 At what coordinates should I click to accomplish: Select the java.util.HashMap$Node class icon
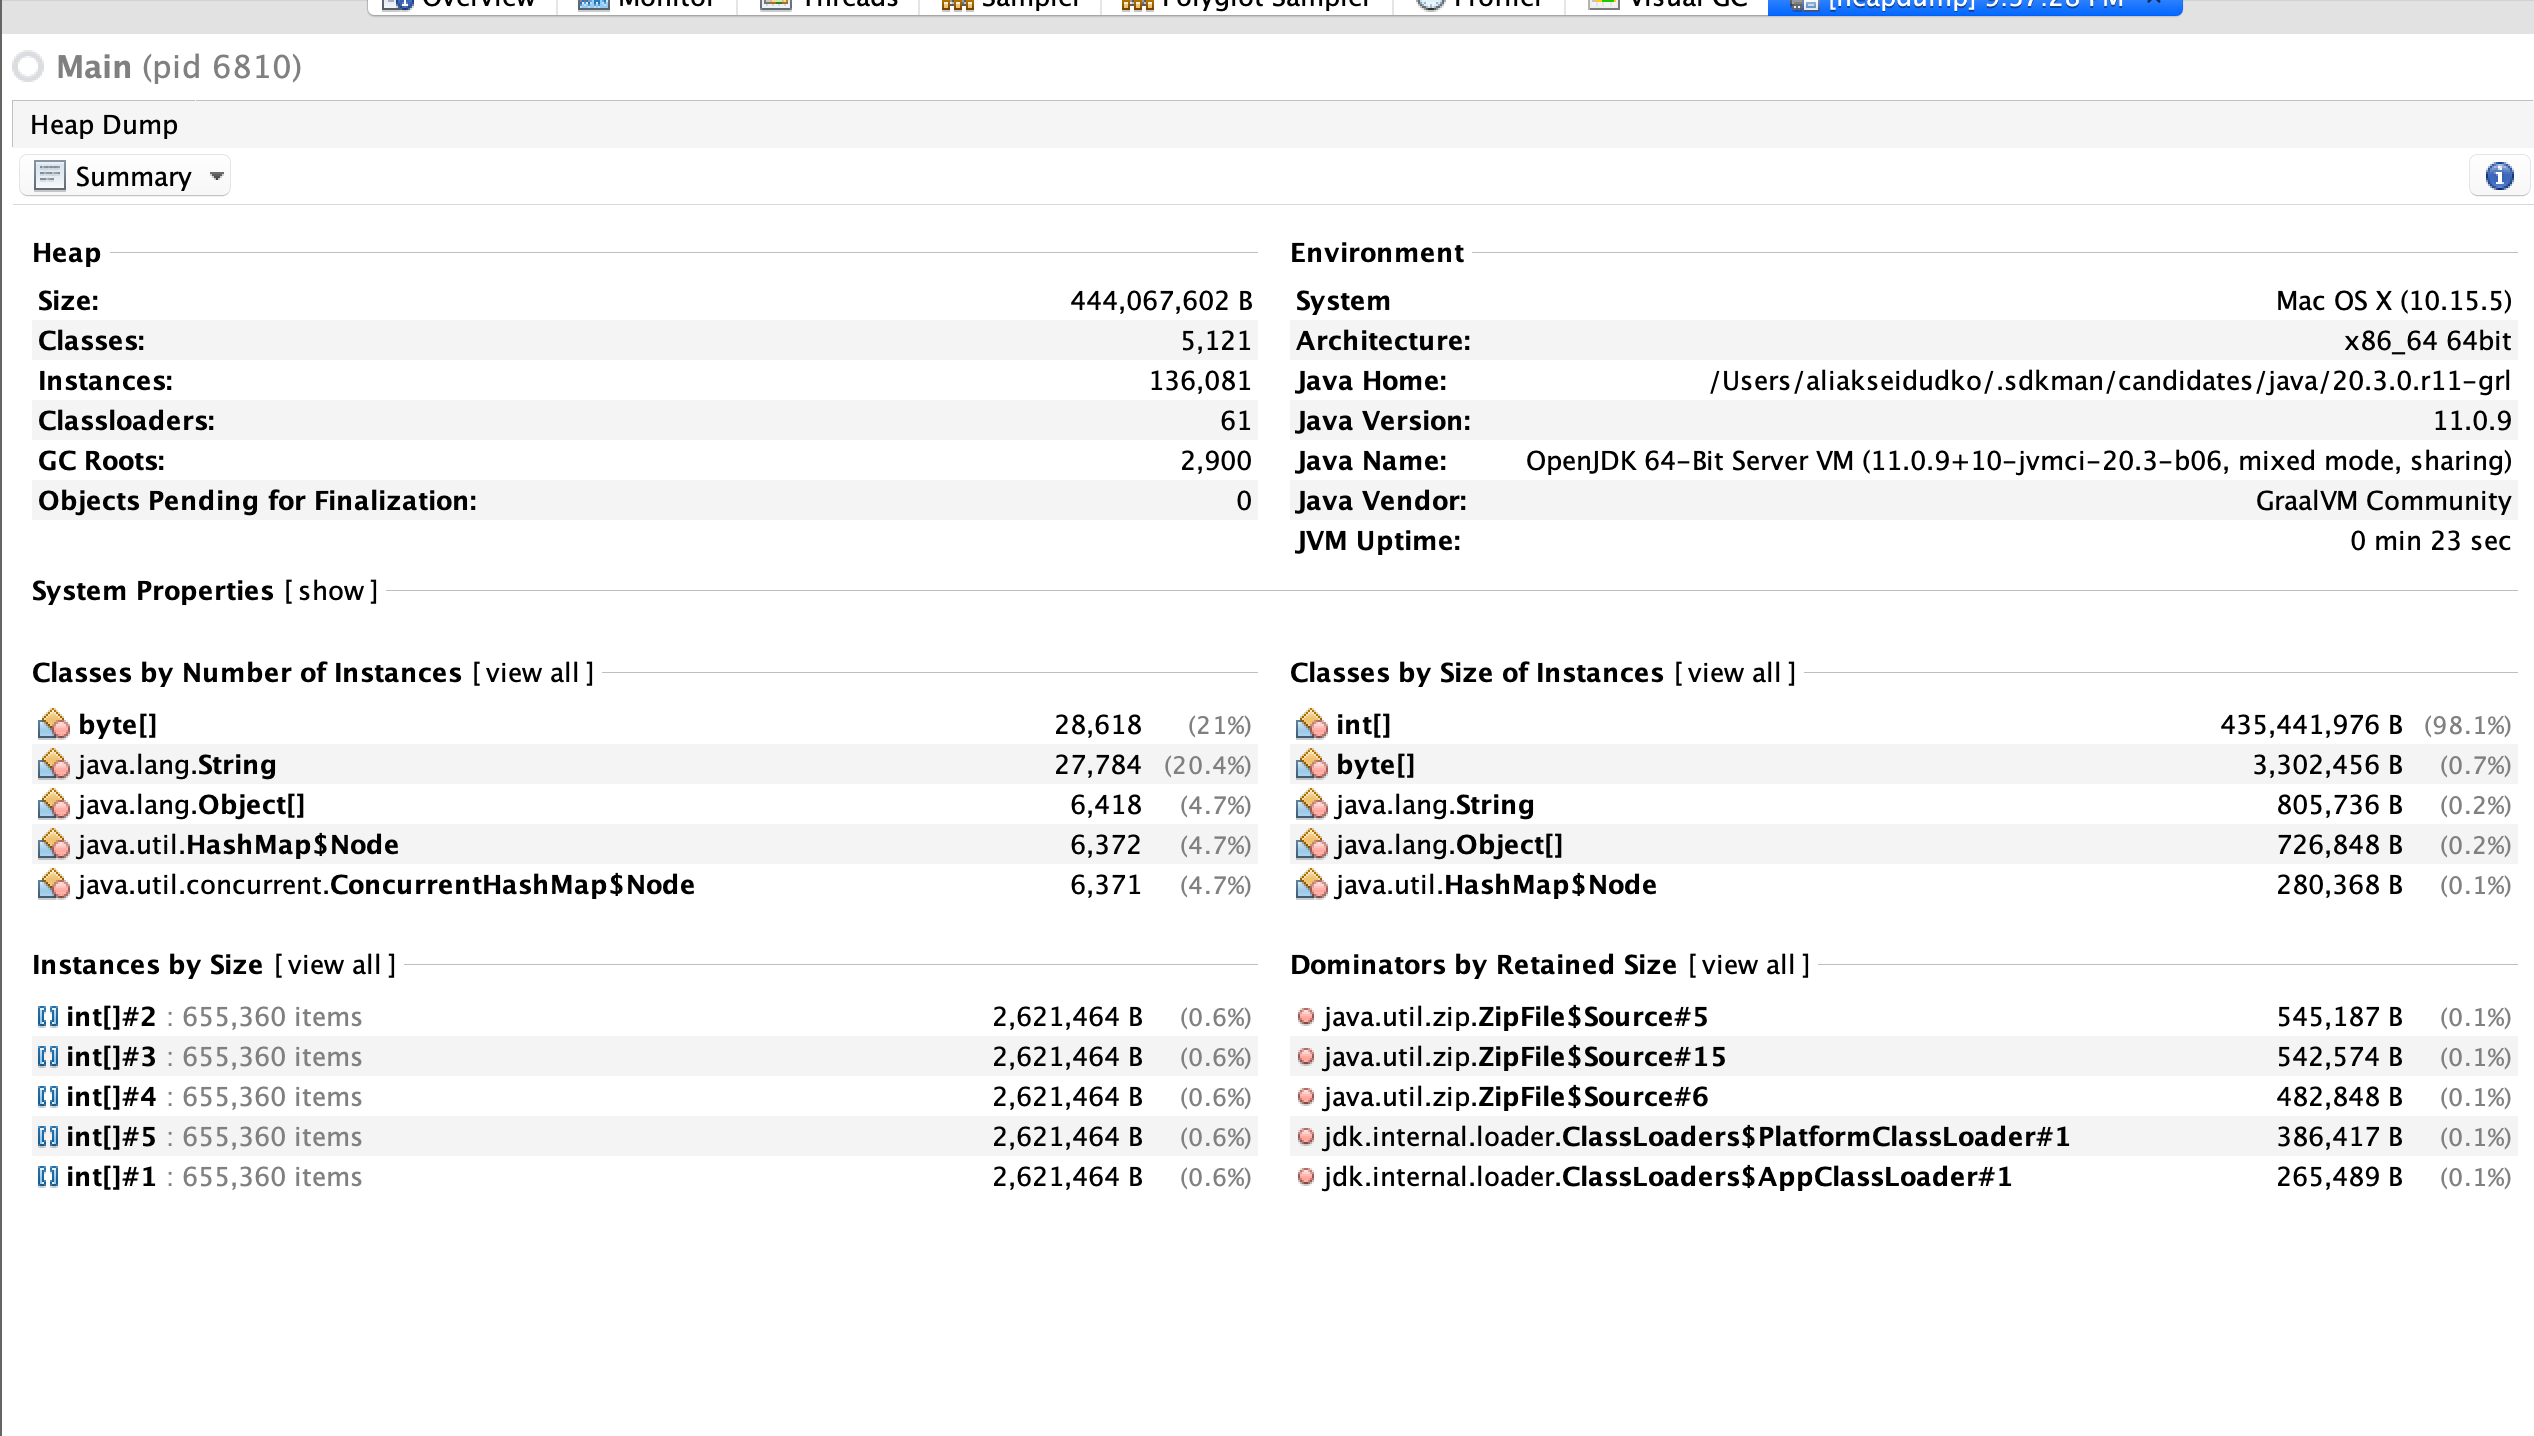point(52,845)
